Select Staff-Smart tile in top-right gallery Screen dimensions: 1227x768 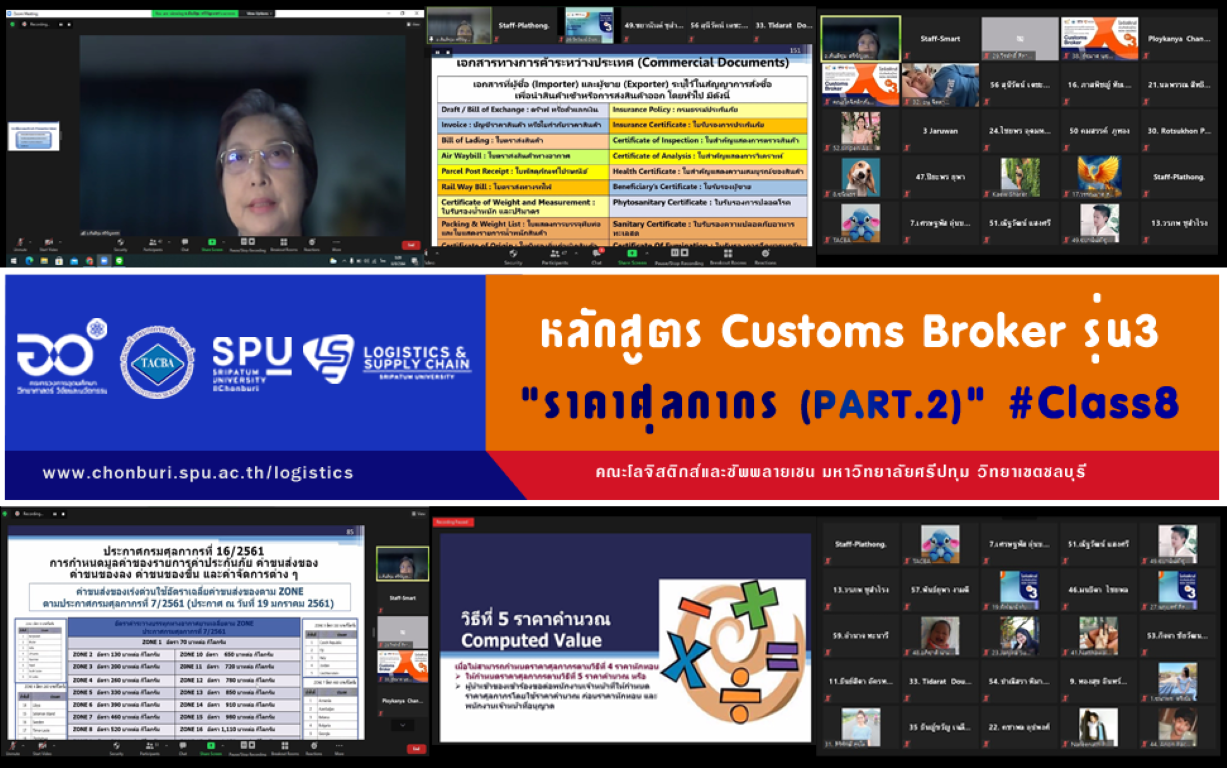pyautogui.click(x=940, y=38)
